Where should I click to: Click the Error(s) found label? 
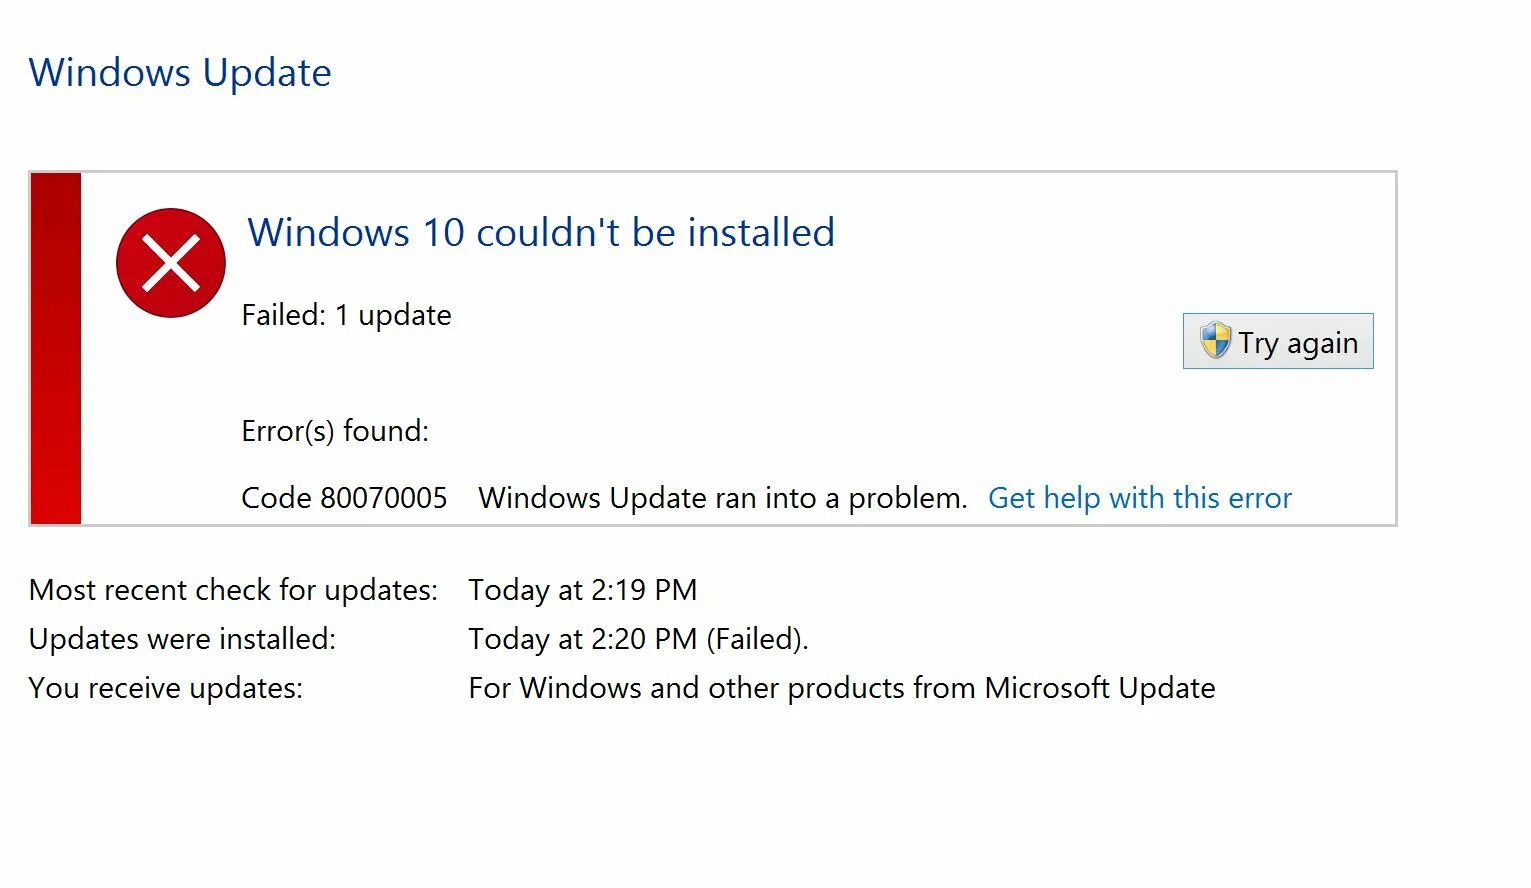coord(335,431)
